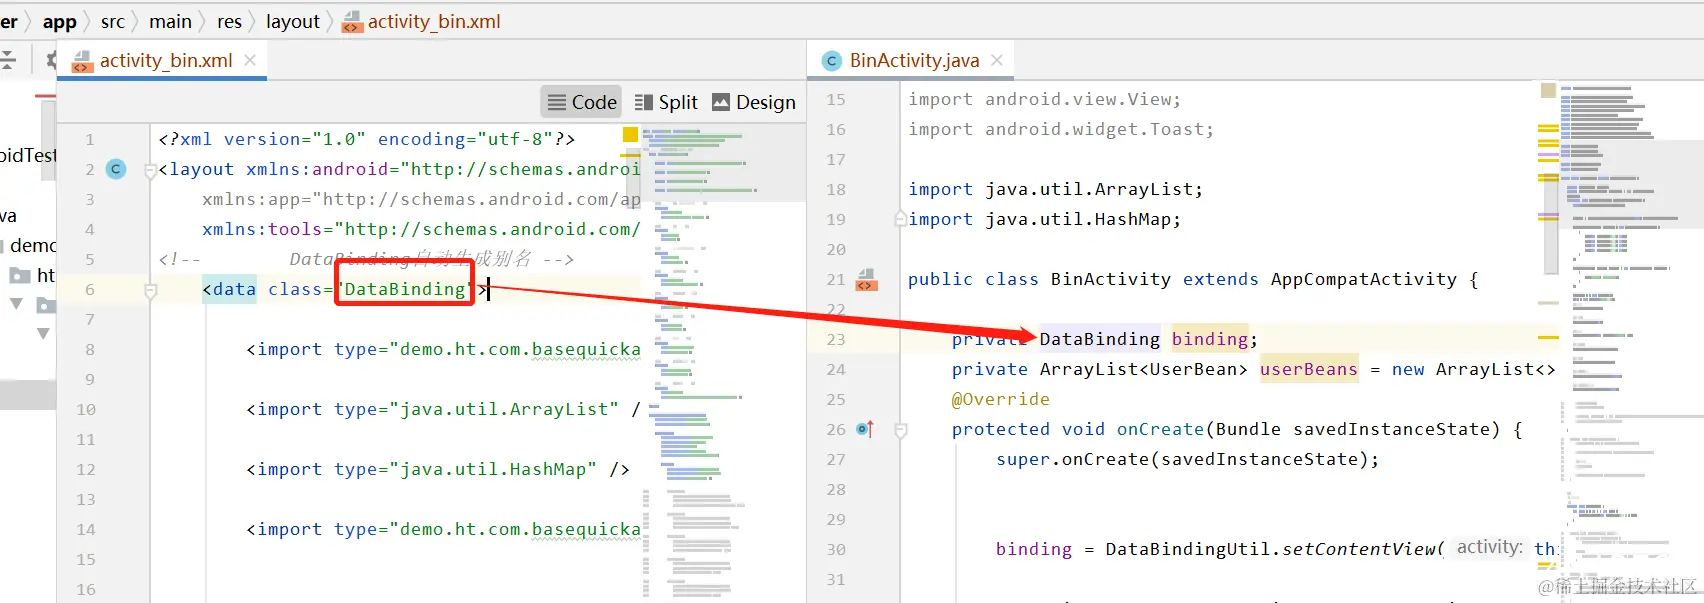Click the java.util.HashMap import type in the XML
Screen dimensions: 1704x603
tap(493, 469)
